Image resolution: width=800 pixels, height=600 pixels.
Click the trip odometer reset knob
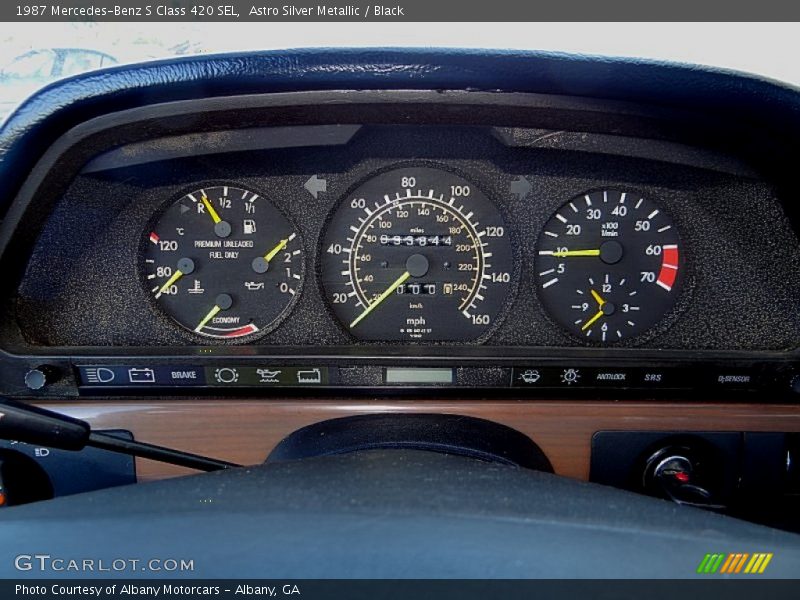tap(35, 379)
